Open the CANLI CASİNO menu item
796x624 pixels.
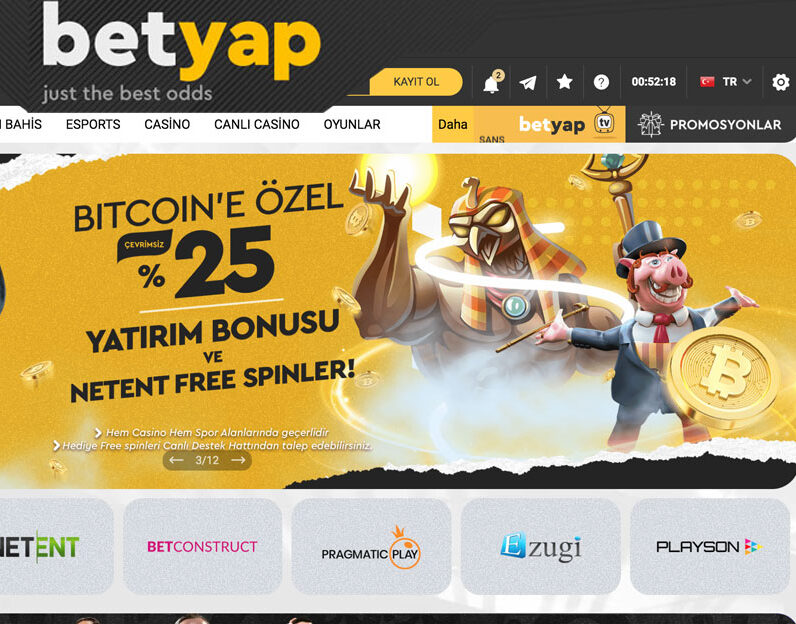(257, 124)
